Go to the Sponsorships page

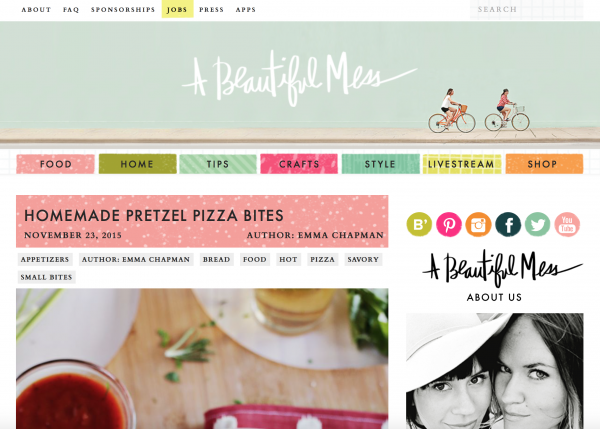[123, 9]
